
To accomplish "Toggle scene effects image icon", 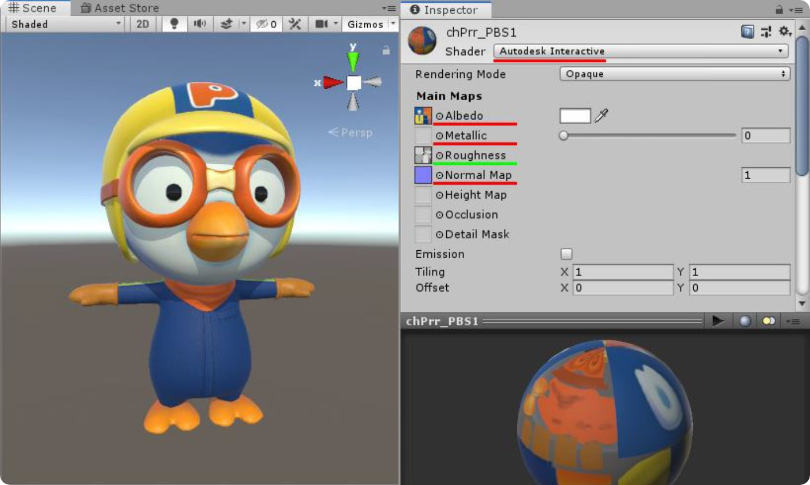I will pos(226,24).
